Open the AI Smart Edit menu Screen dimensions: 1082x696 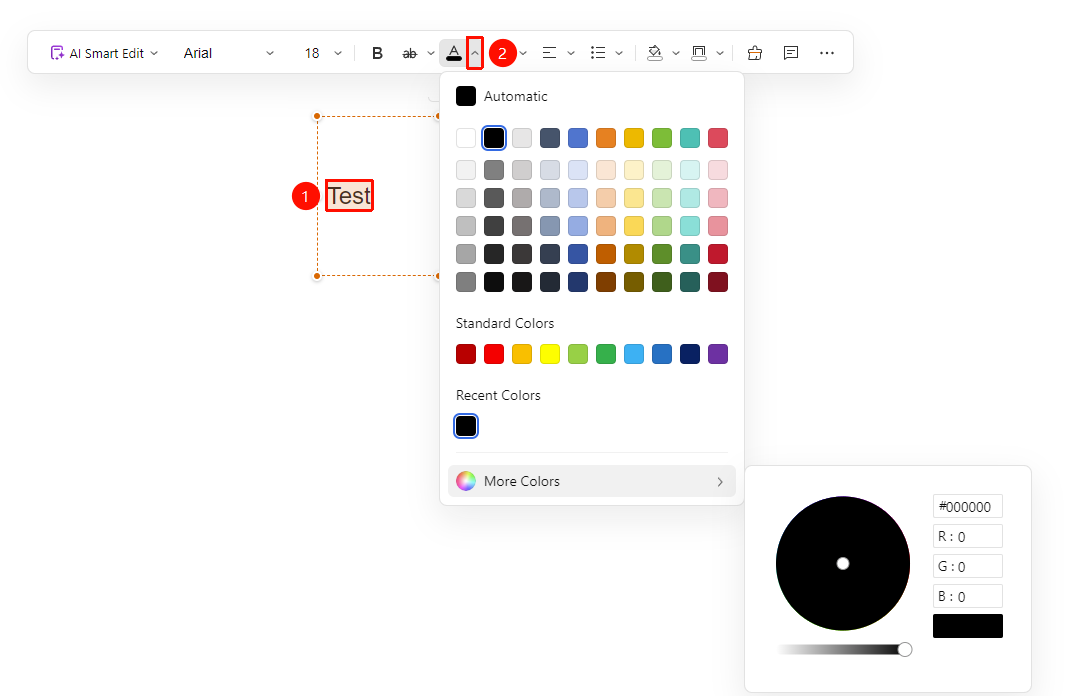point(104,53)
